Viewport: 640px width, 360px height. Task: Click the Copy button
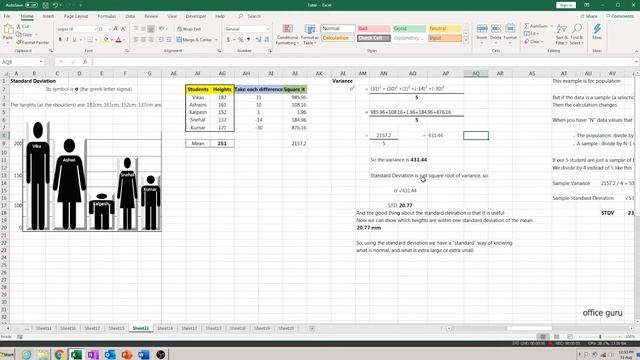(x=24, y=34)
